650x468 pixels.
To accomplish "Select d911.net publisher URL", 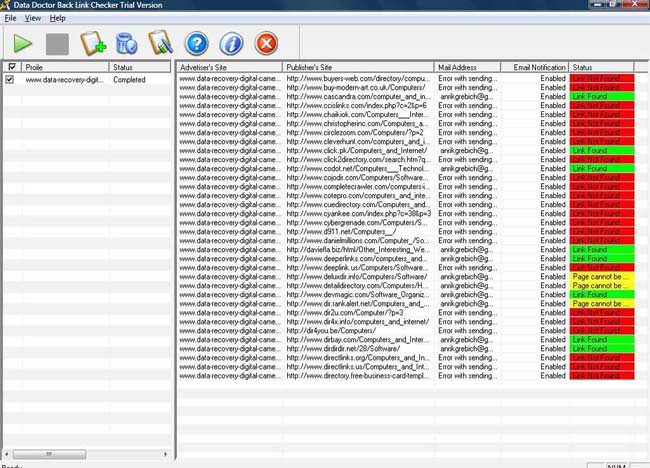I will [x=341, y=232].
